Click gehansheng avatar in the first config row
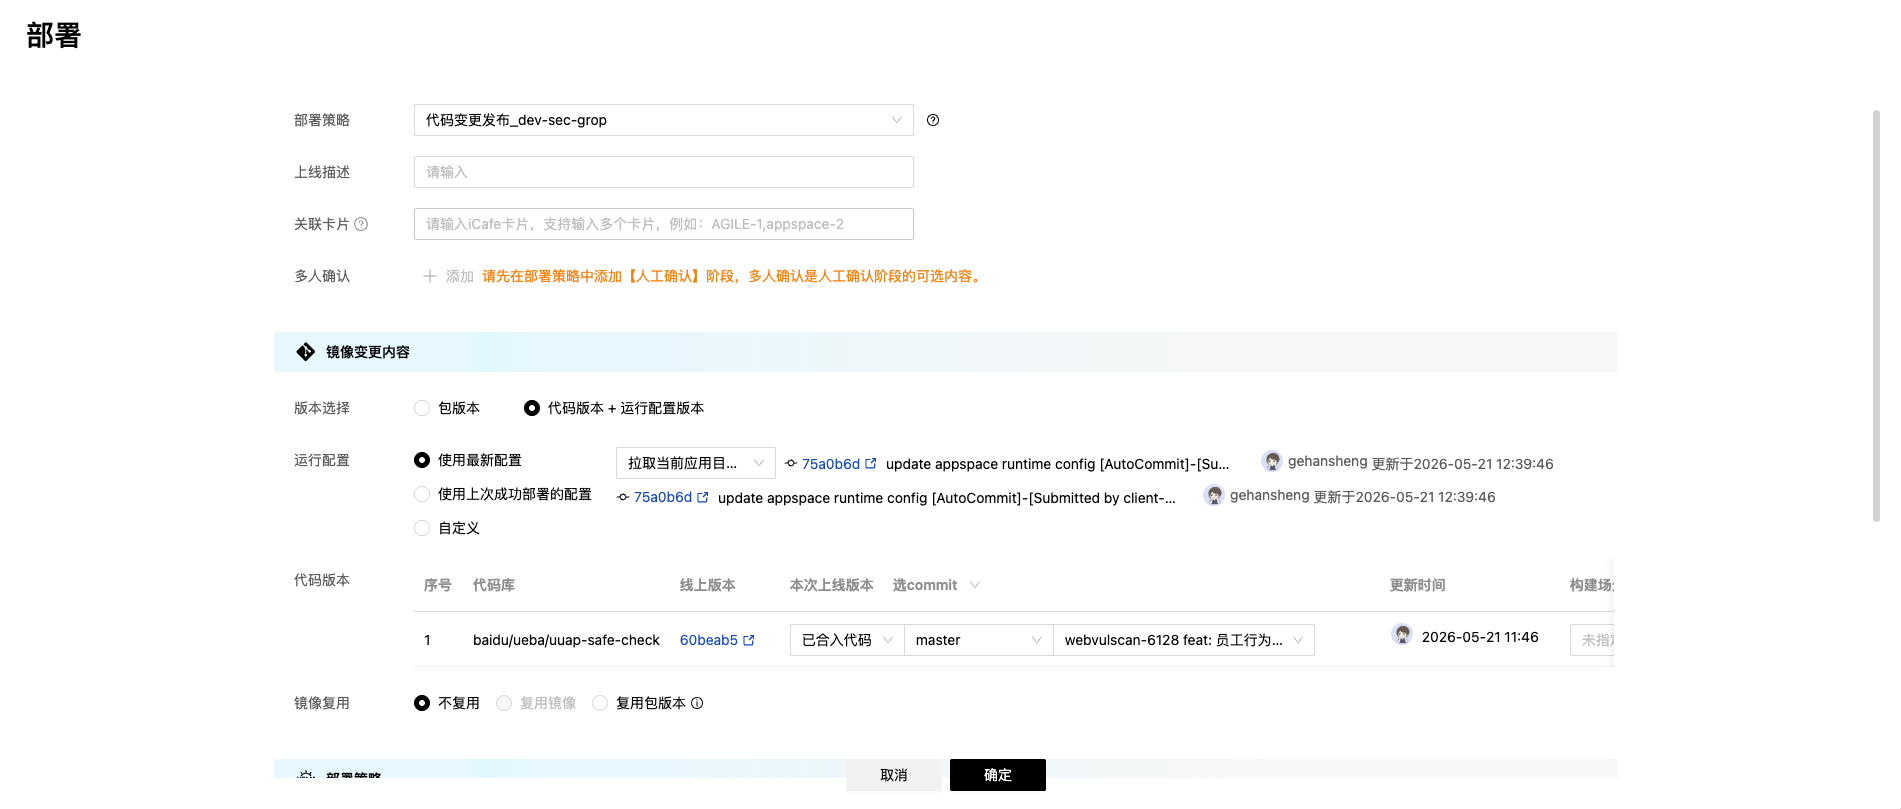This screenshot has height=809, width=1901. click(1272, 461)
